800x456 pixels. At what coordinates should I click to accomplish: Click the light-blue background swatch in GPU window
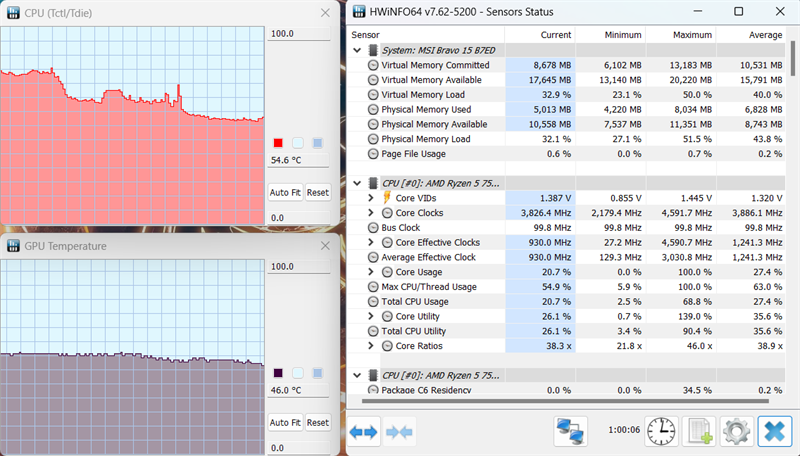tap(298, 373)
